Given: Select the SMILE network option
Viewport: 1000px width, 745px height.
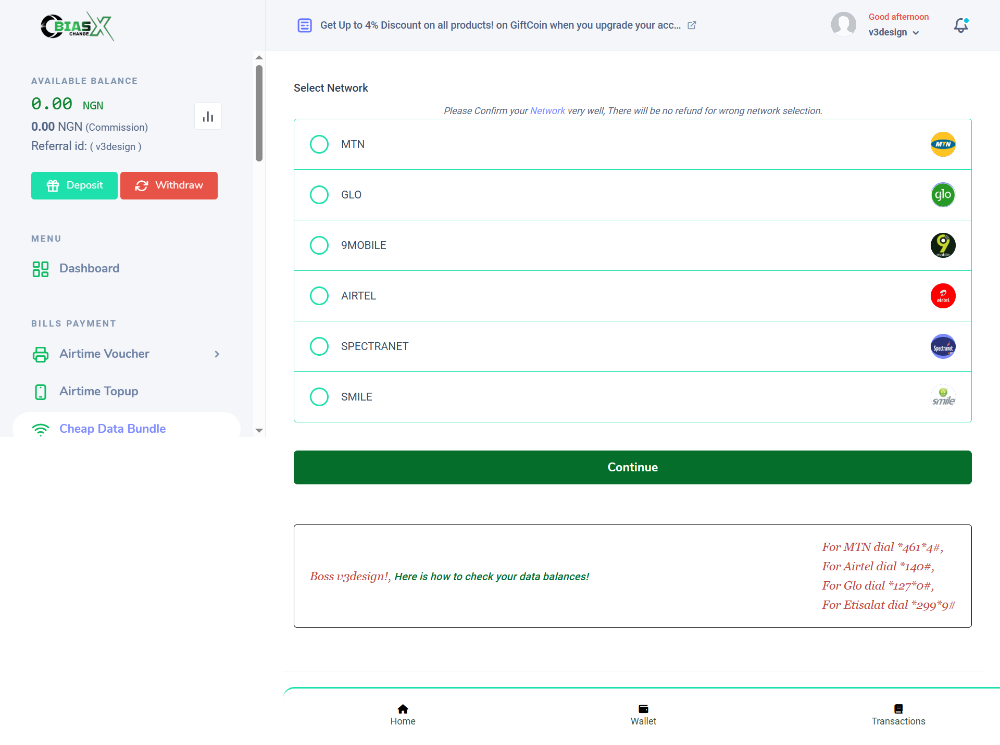Looking at the screenshot, I should point(319,396).
